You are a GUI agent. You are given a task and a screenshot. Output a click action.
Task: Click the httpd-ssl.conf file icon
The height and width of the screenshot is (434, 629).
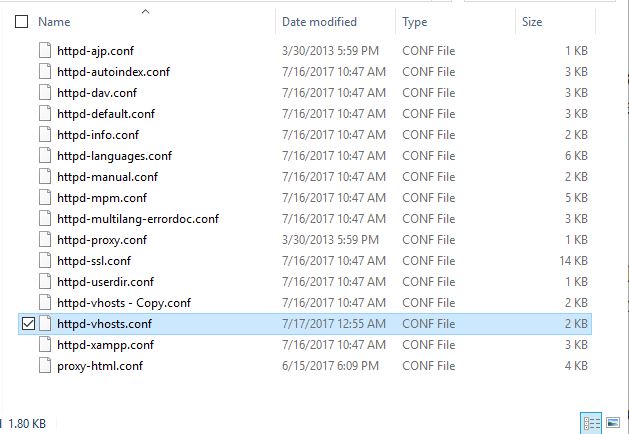click(x=45, y=261)
